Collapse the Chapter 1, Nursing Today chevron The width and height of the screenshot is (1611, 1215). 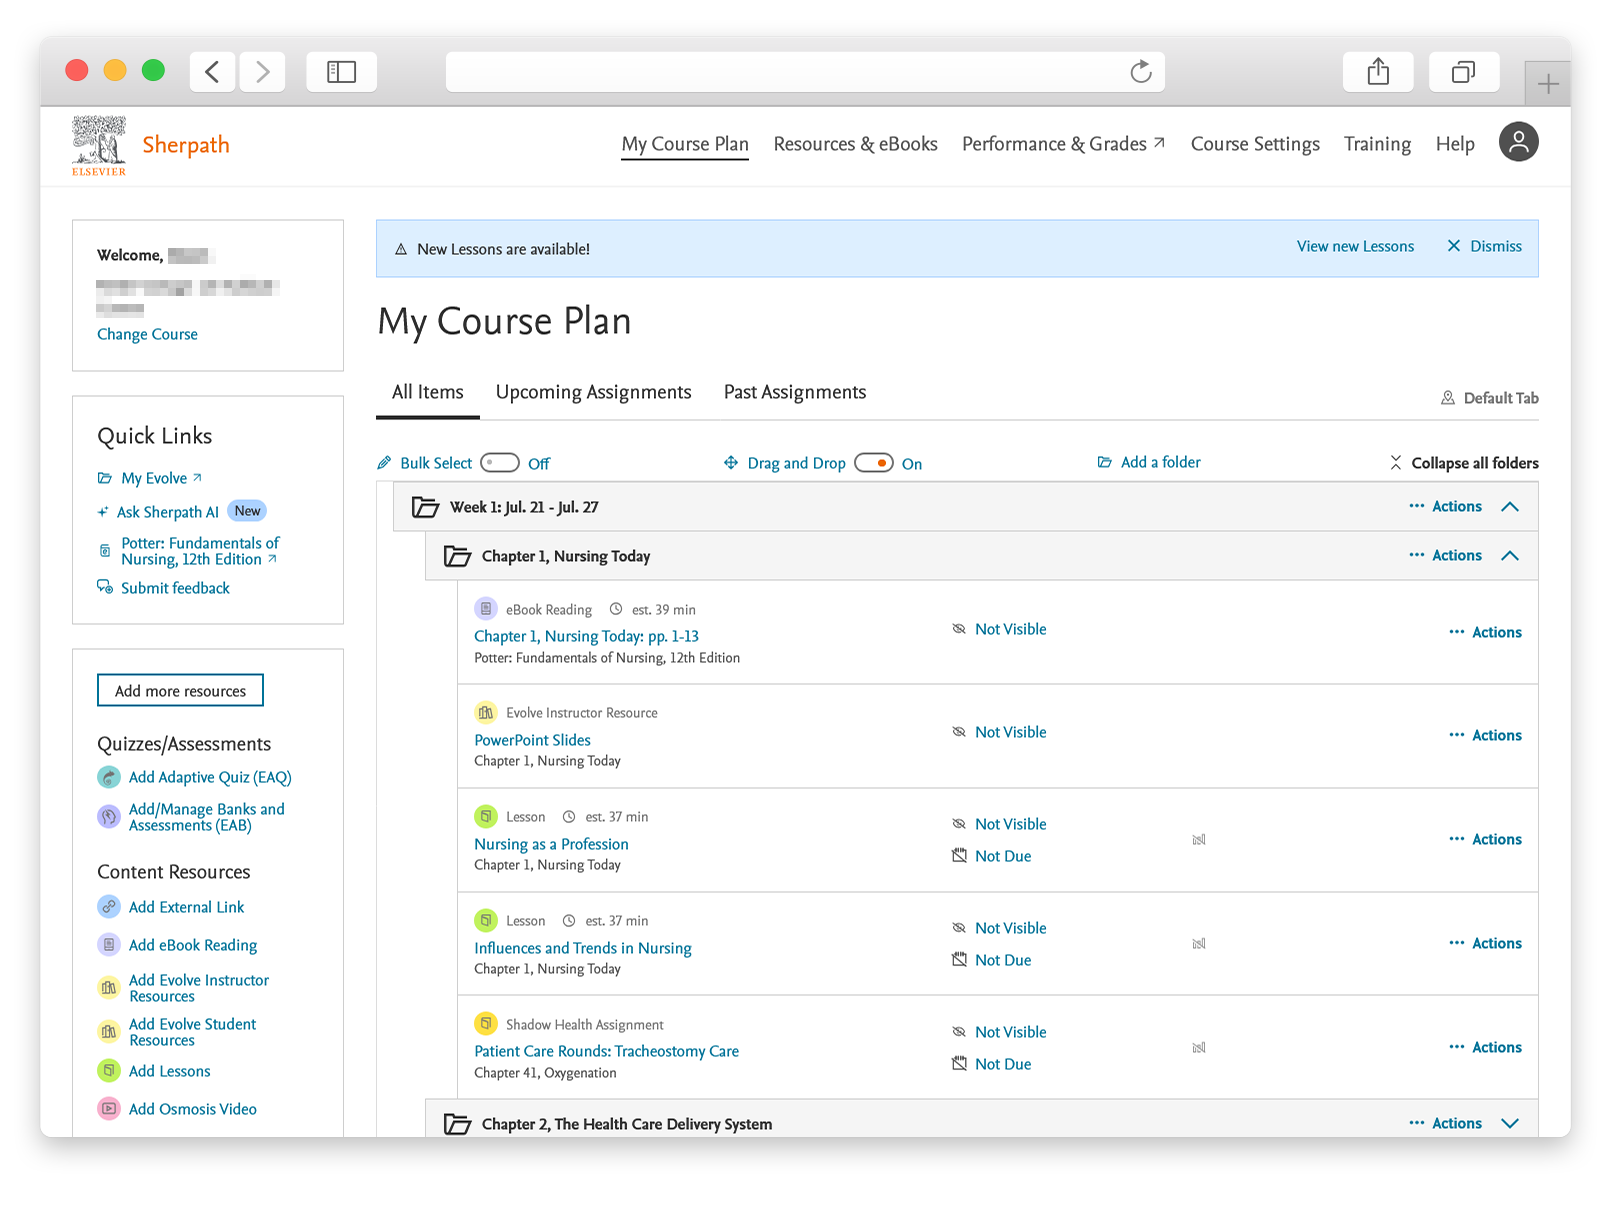tap(1510, 556)
